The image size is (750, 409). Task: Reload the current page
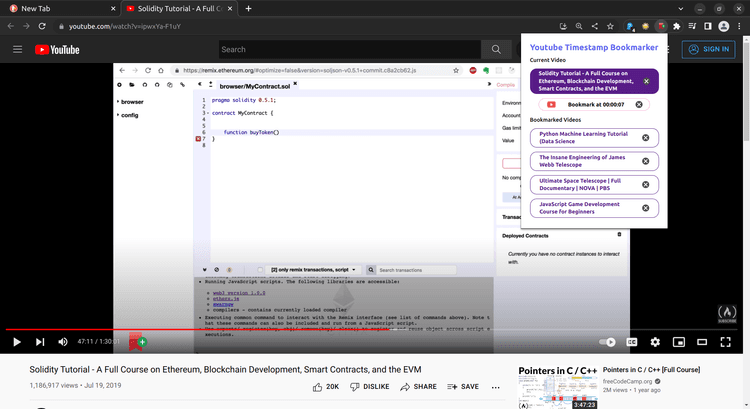point(42,26)
